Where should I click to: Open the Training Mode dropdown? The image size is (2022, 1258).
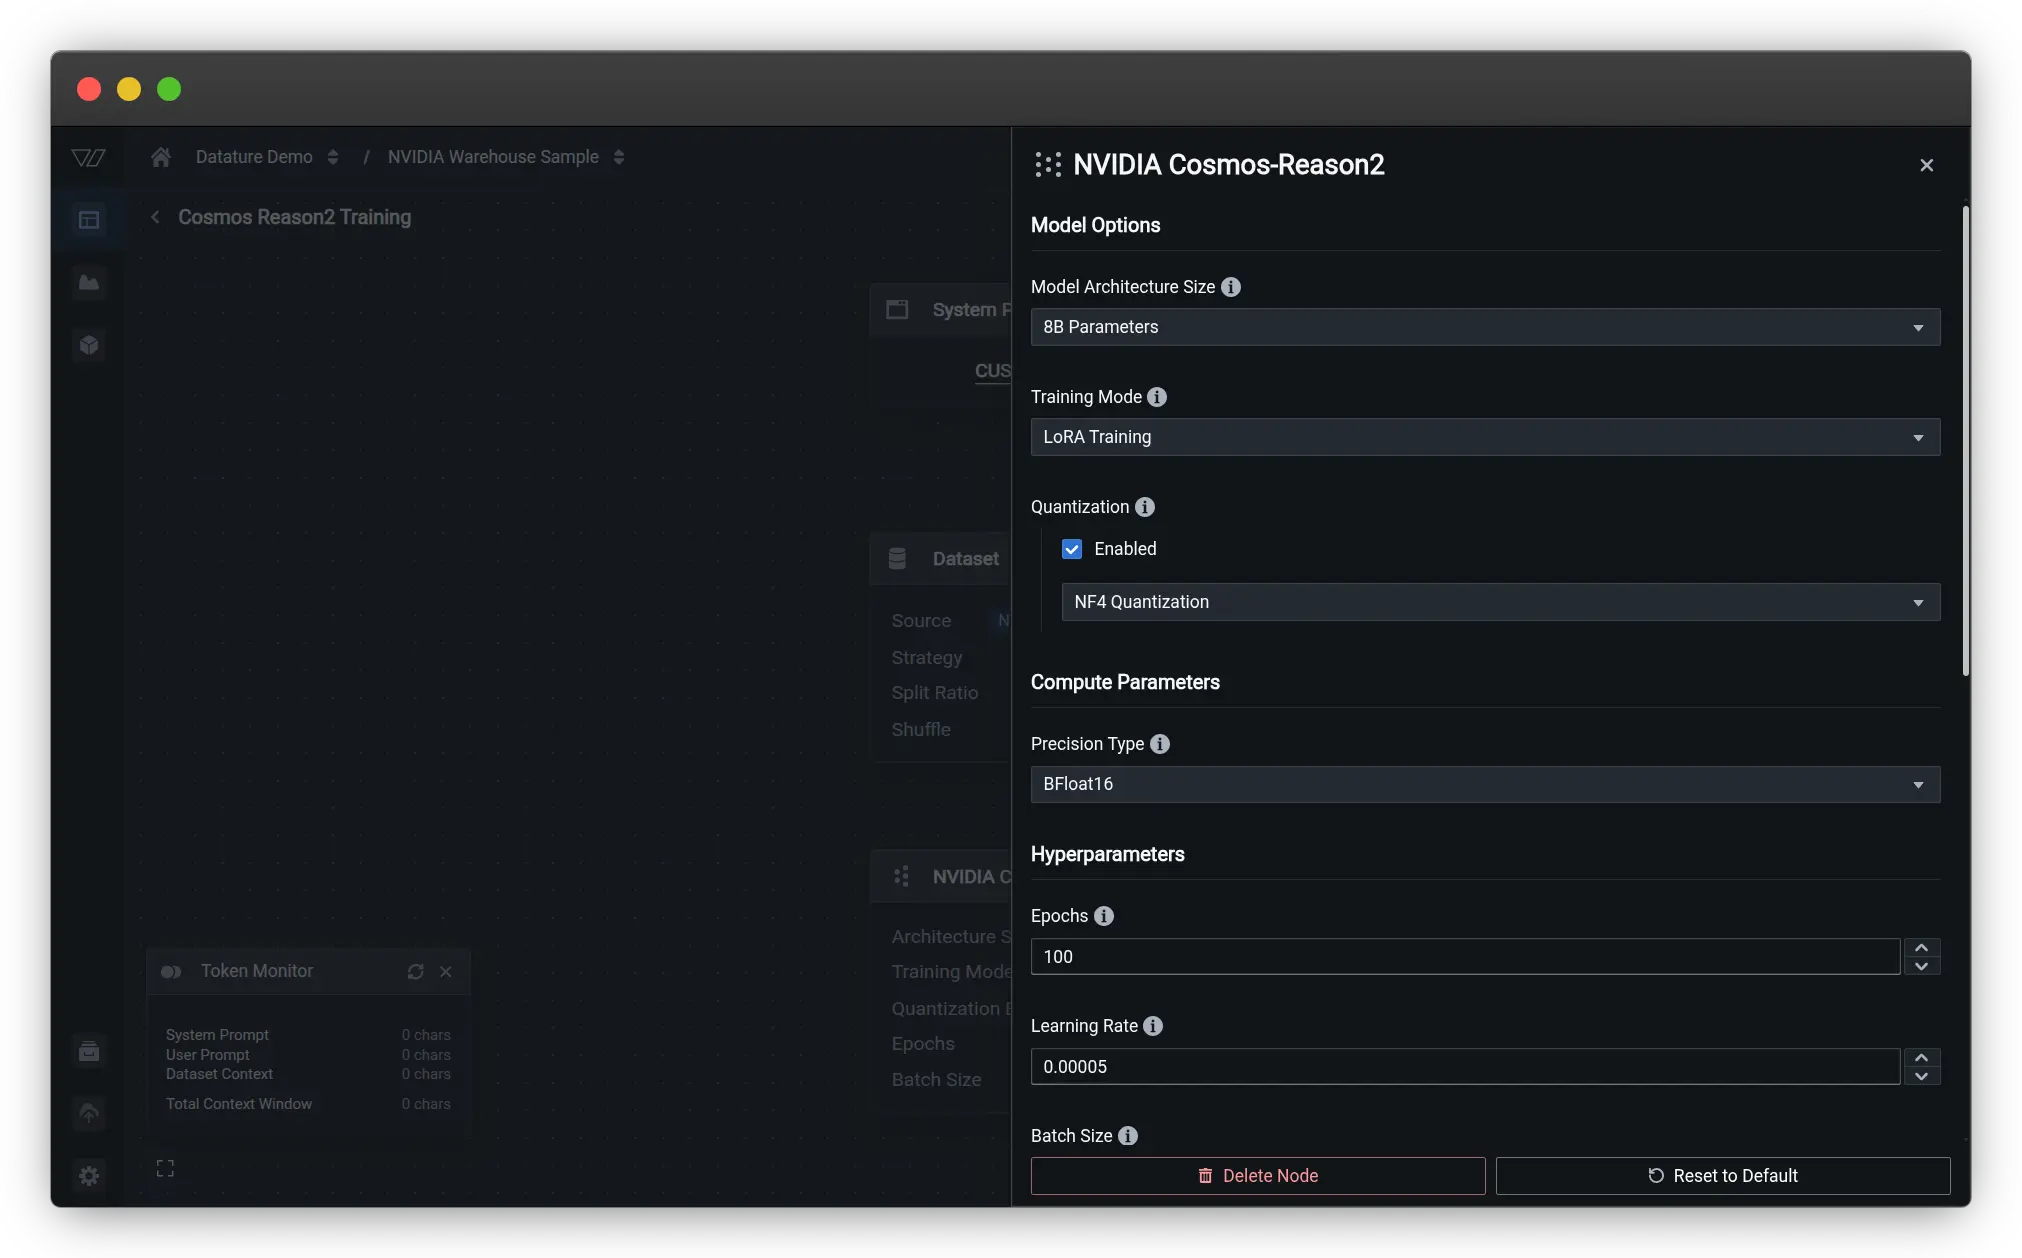coord(1485,437)
